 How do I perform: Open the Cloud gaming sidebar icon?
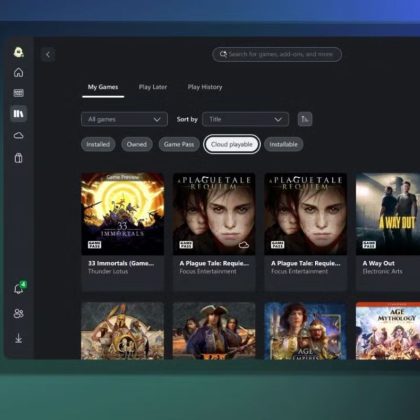[19, 135]
